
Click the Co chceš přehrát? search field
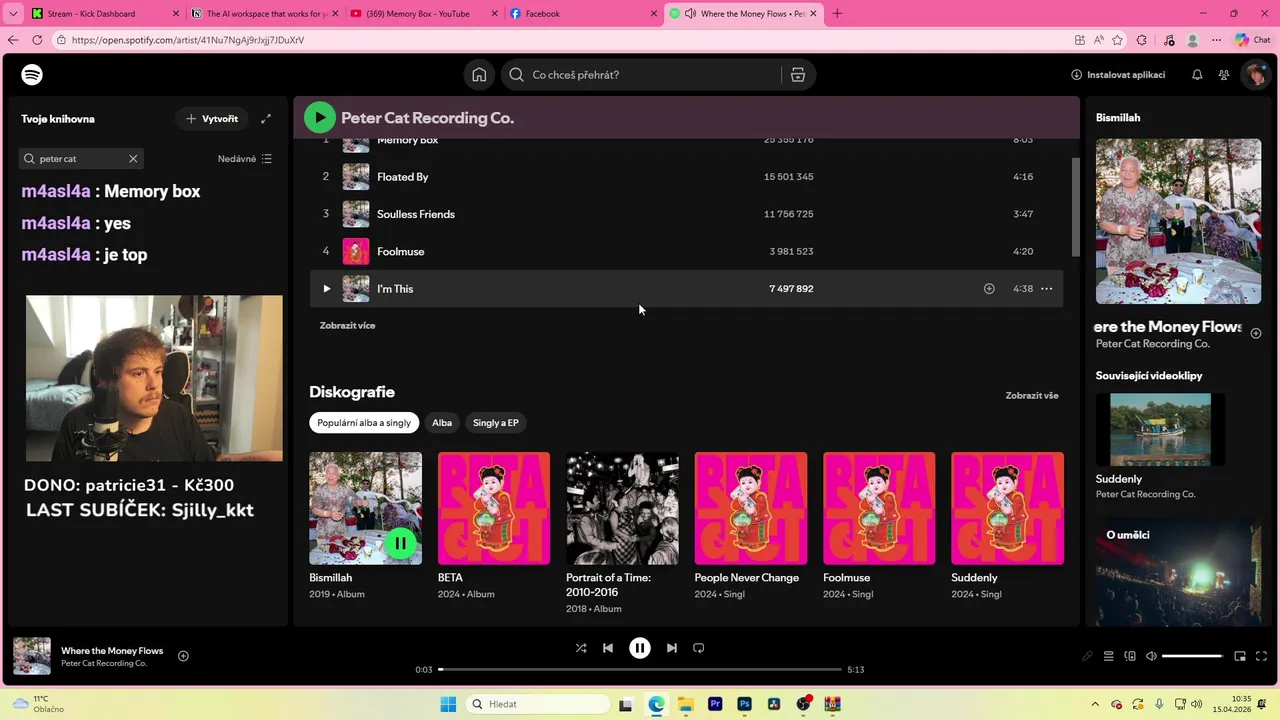(x=640, y=75)
